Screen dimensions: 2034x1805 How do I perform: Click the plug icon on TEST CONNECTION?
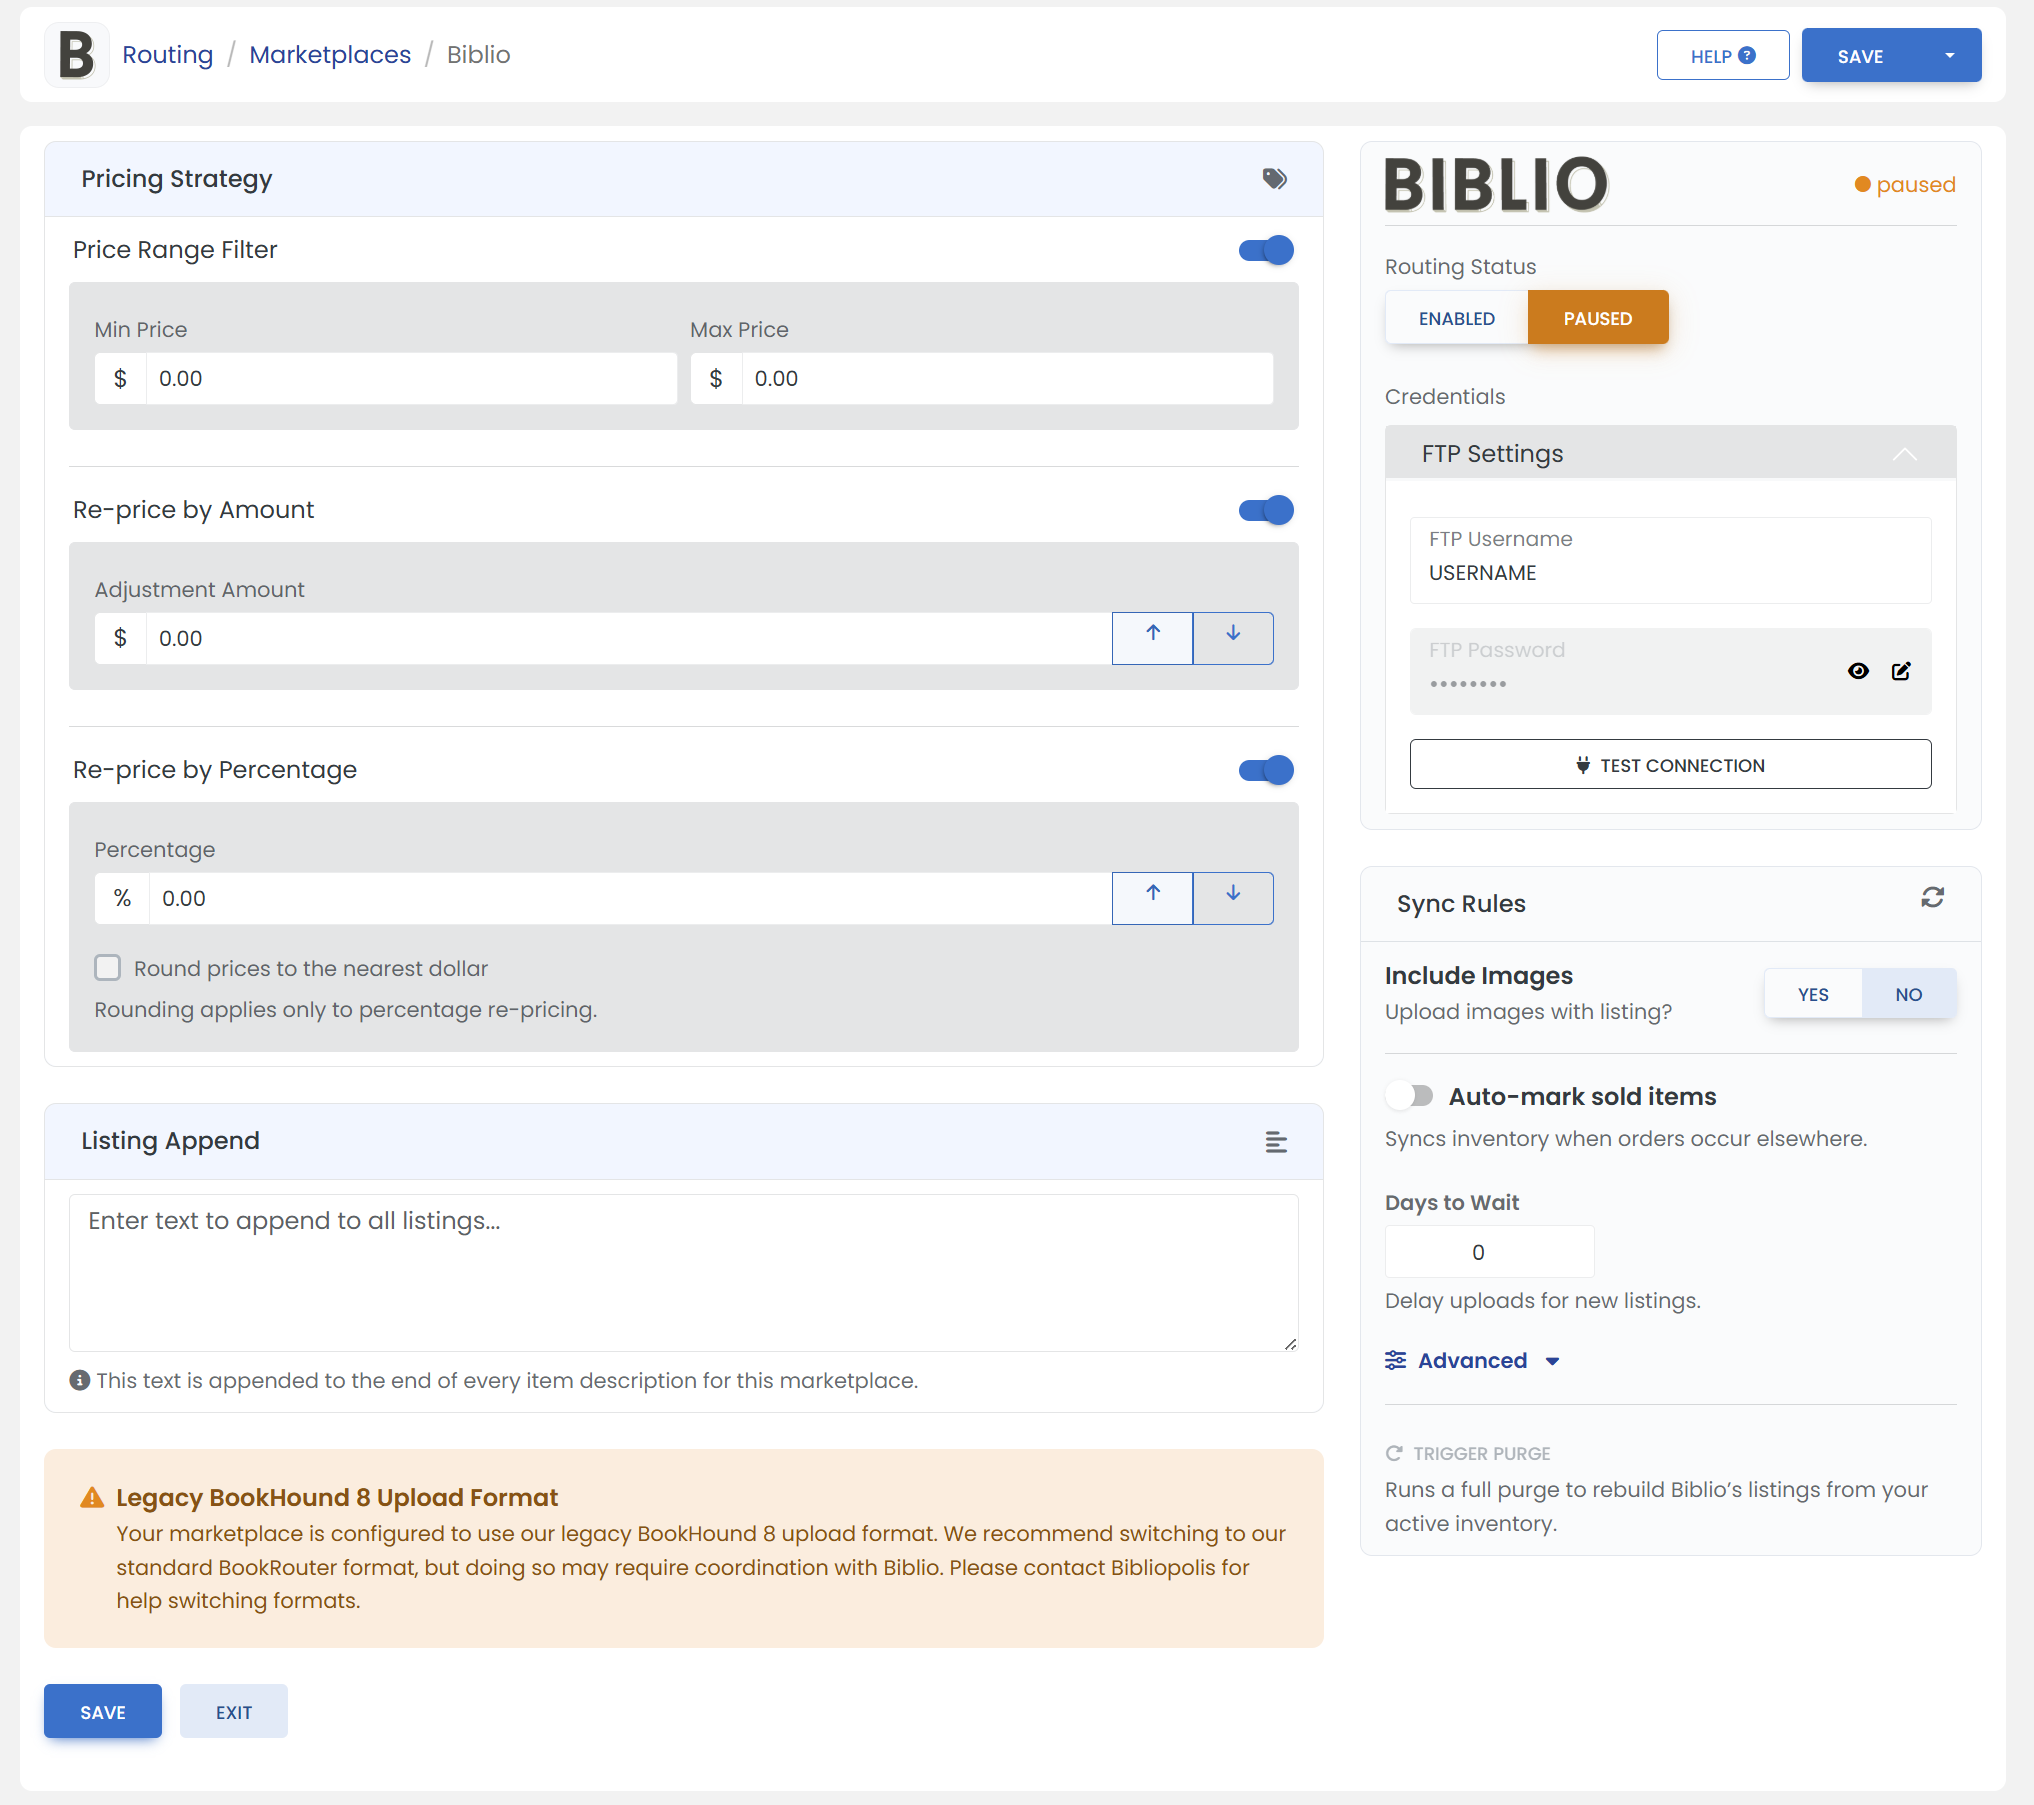point(1583,765)
